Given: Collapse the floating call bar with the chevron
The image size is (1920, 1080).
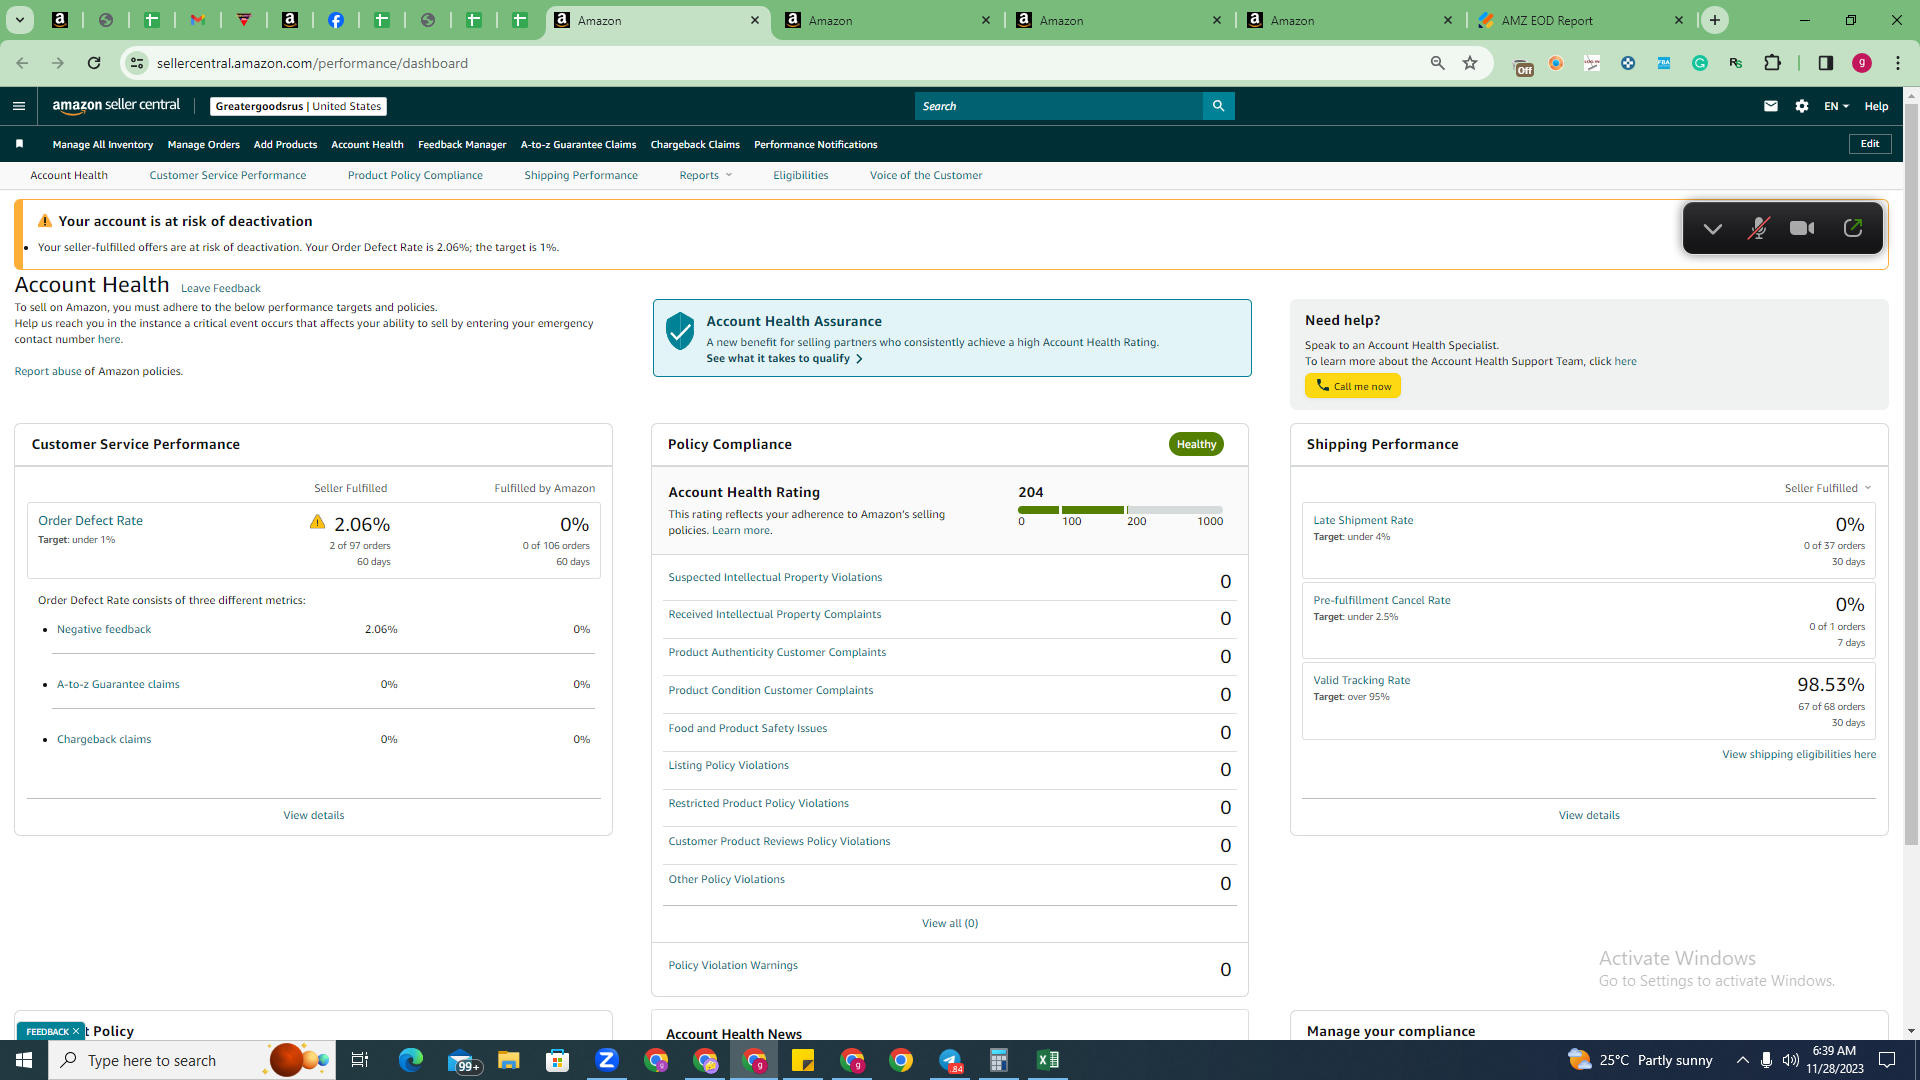Looking at the screenshot, I should pos(1713,228).
